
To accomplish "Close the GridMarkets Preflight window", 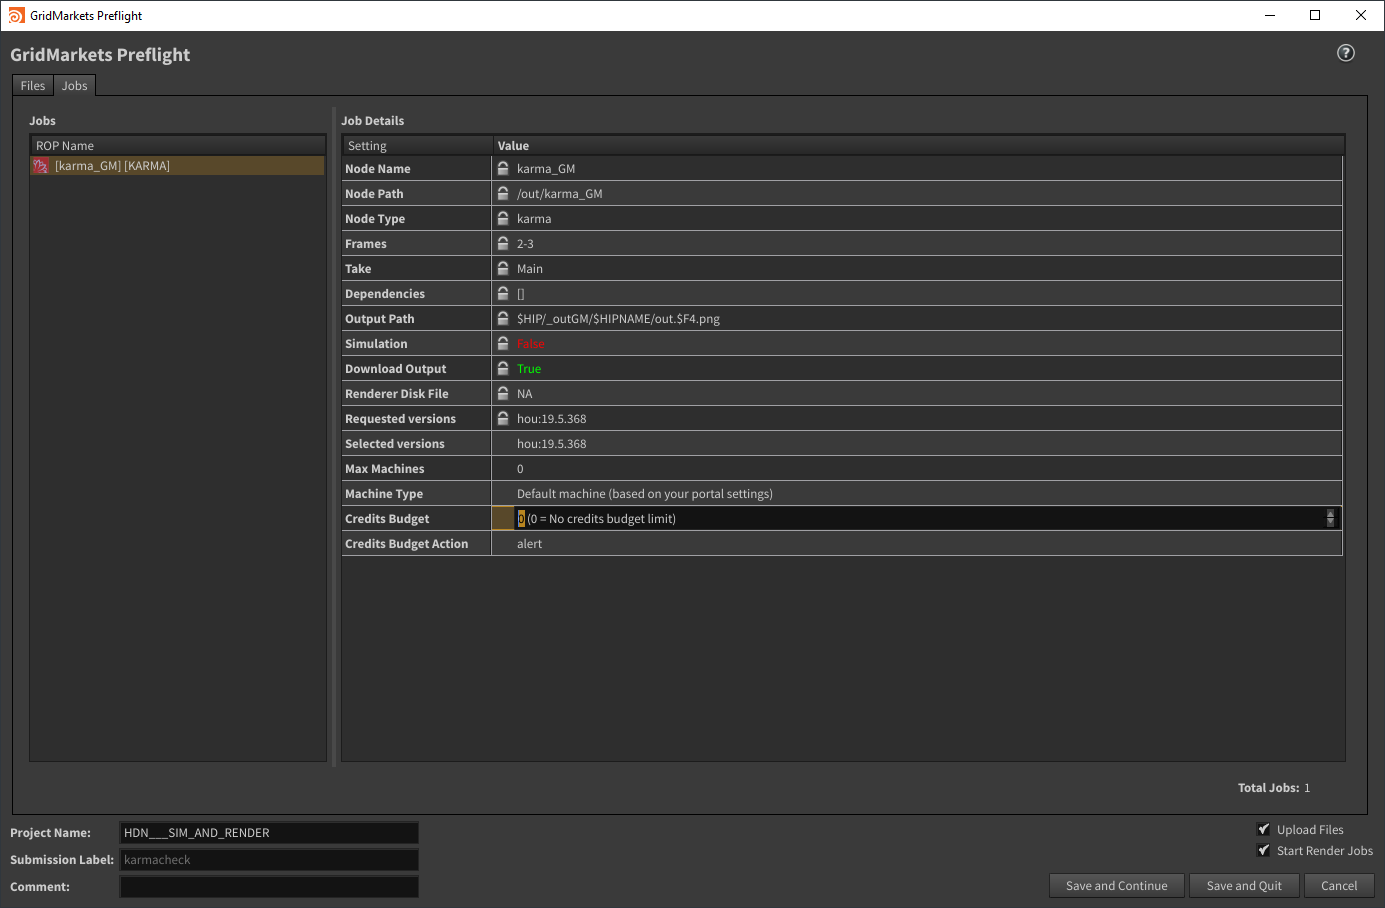I will [x=1361, y=15].
